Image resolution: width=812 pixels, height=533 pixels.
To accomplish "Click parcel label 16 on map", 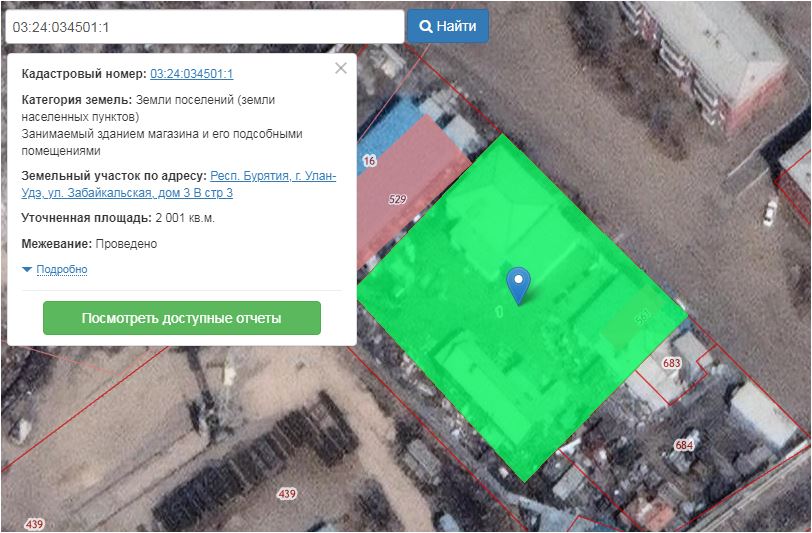I will [369, 161].
